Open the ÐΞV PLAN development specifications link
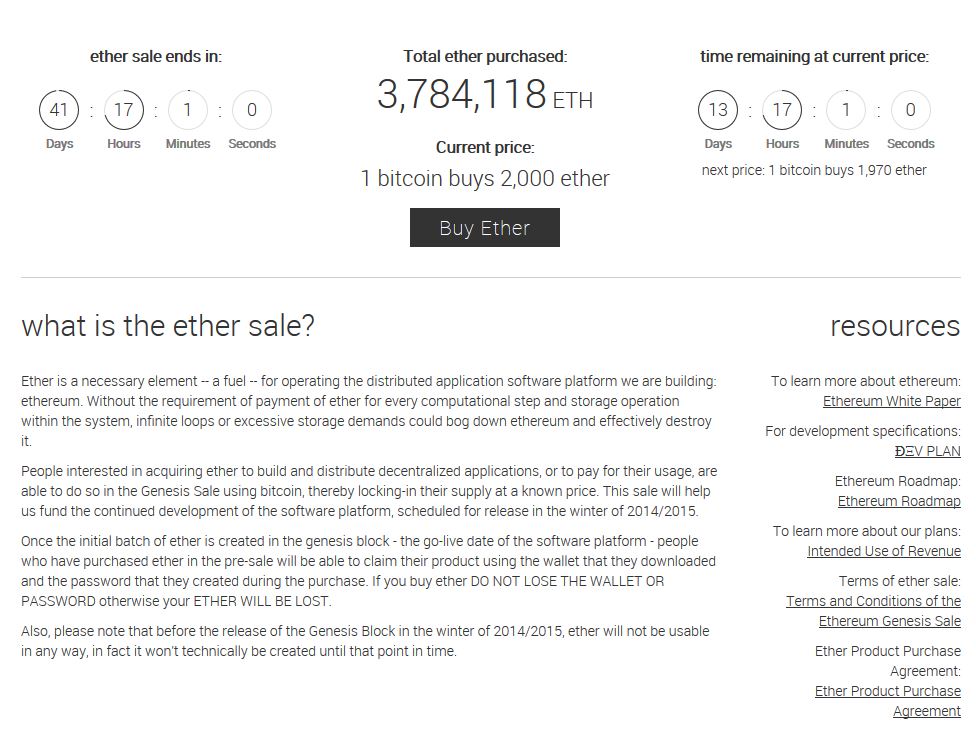 point(927,451)
